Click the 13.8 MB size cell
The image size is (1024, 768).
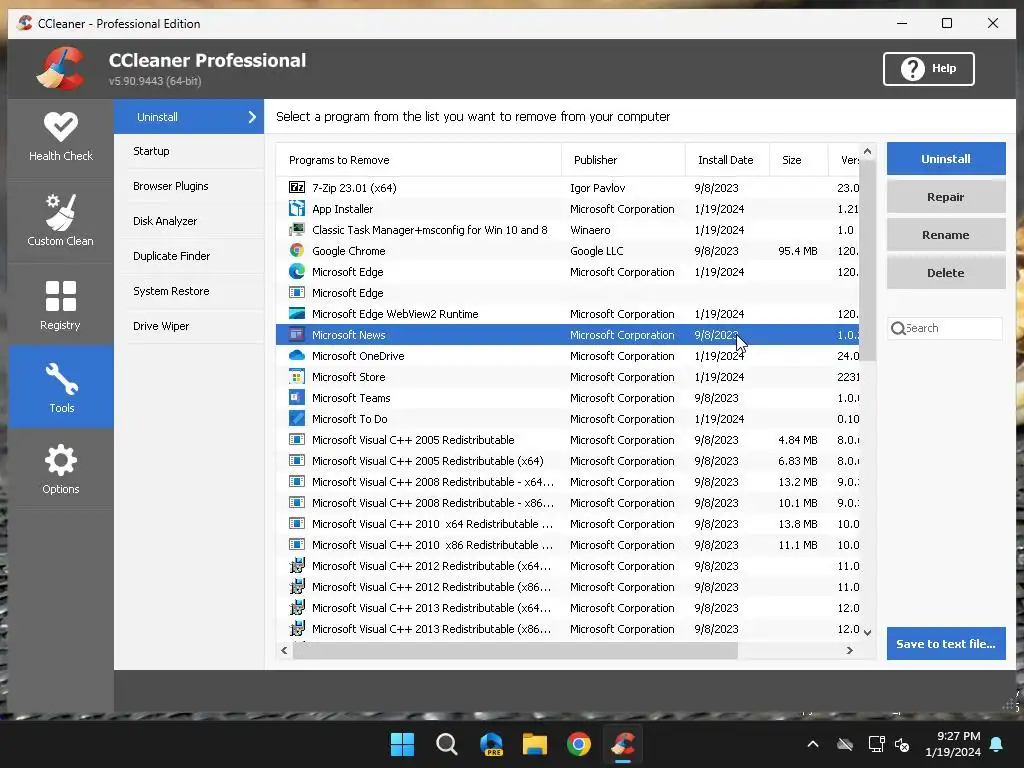[x=797, y=524]
